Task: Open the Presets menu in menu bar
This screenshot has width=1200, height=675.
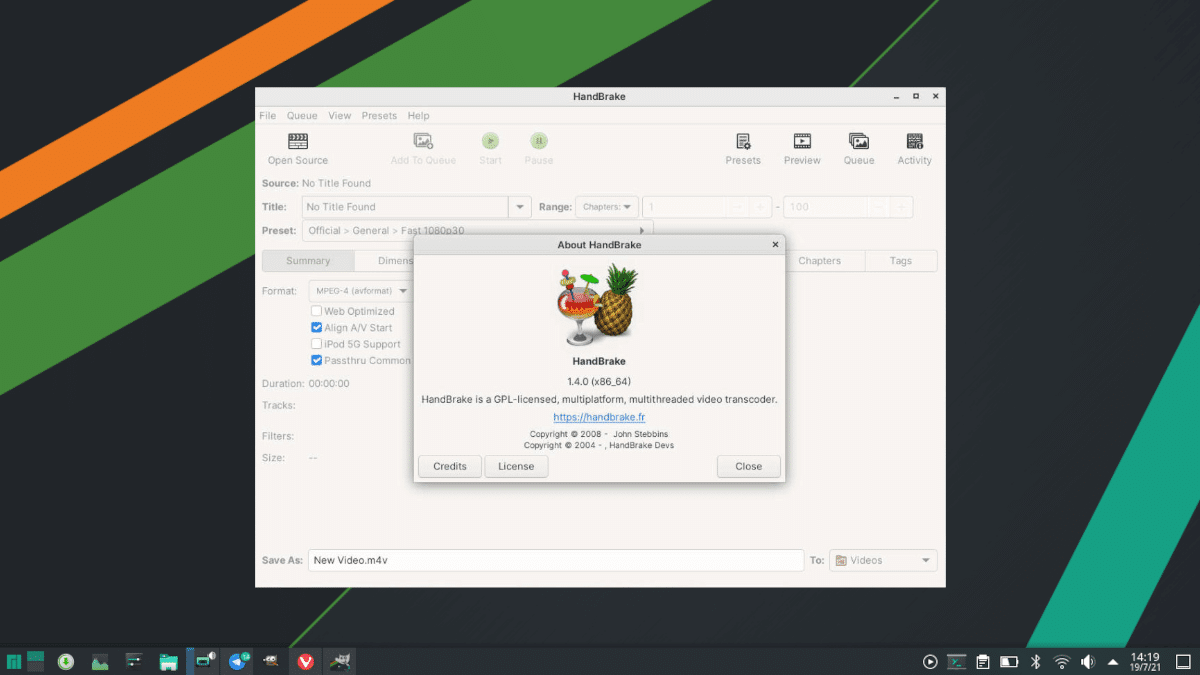Action: point(379,116)
